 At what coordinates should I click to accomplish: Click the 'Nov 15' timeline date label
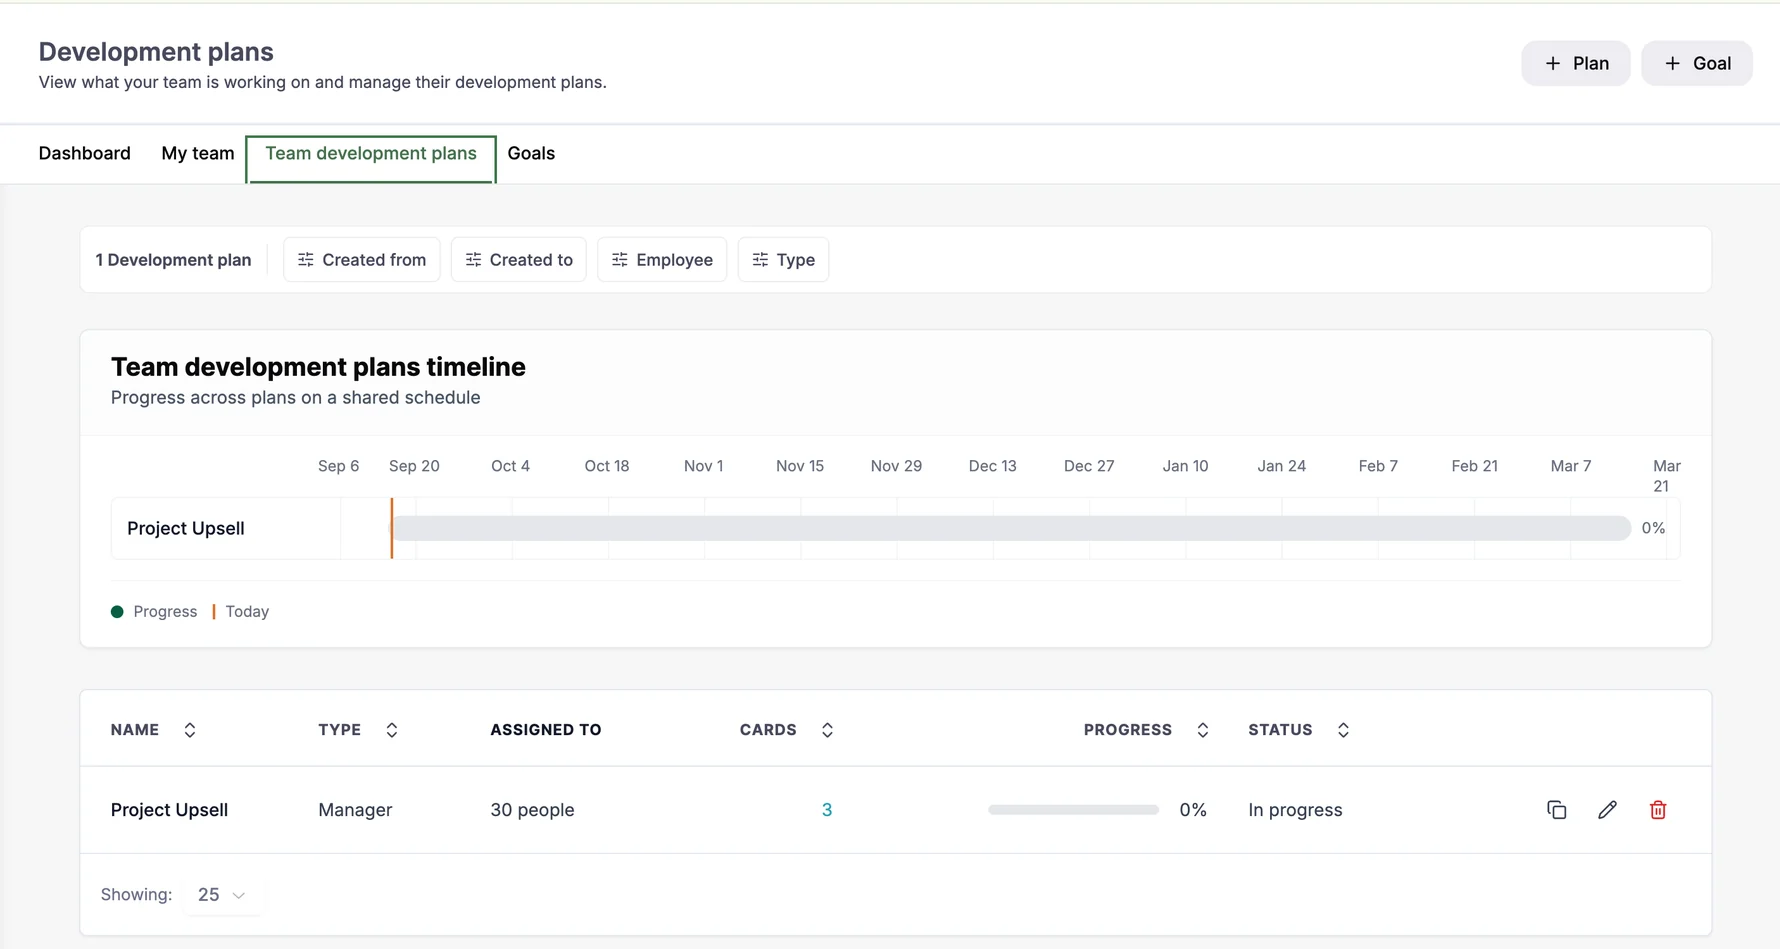pos(800,466)
